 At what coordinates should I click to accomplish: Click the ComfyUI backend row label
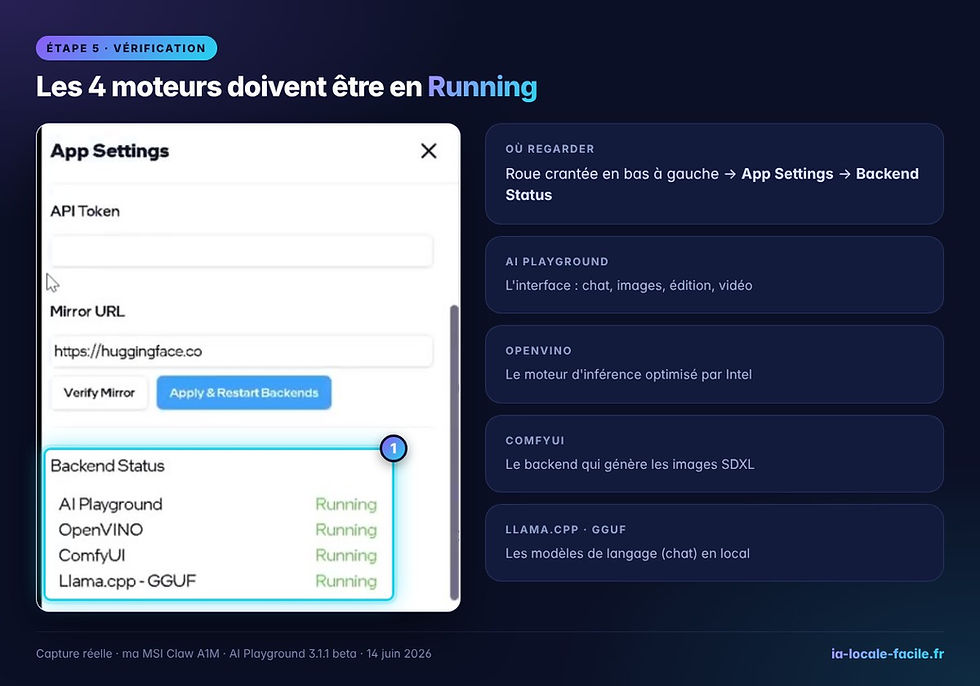pyautogui.click(x=92, y=555)
